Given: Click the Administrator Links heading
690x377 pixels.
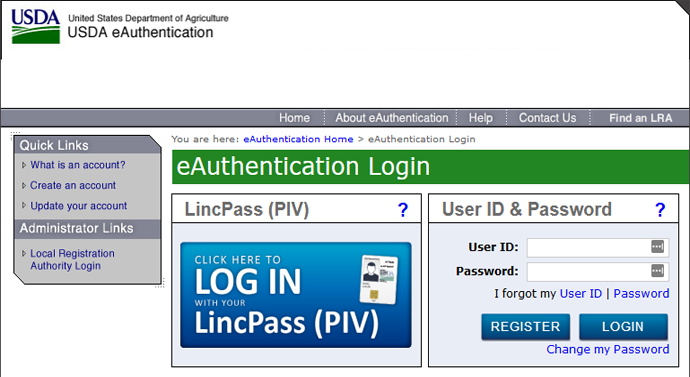Looking at the screenshot, I should [x=76, y=228].
